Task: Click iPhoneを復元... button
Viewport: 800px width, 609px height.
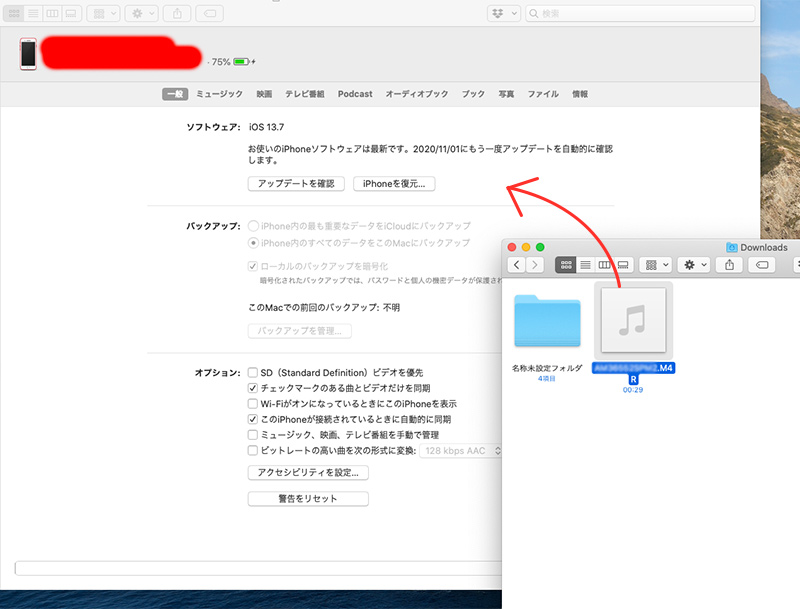Action: pos(394,184)
